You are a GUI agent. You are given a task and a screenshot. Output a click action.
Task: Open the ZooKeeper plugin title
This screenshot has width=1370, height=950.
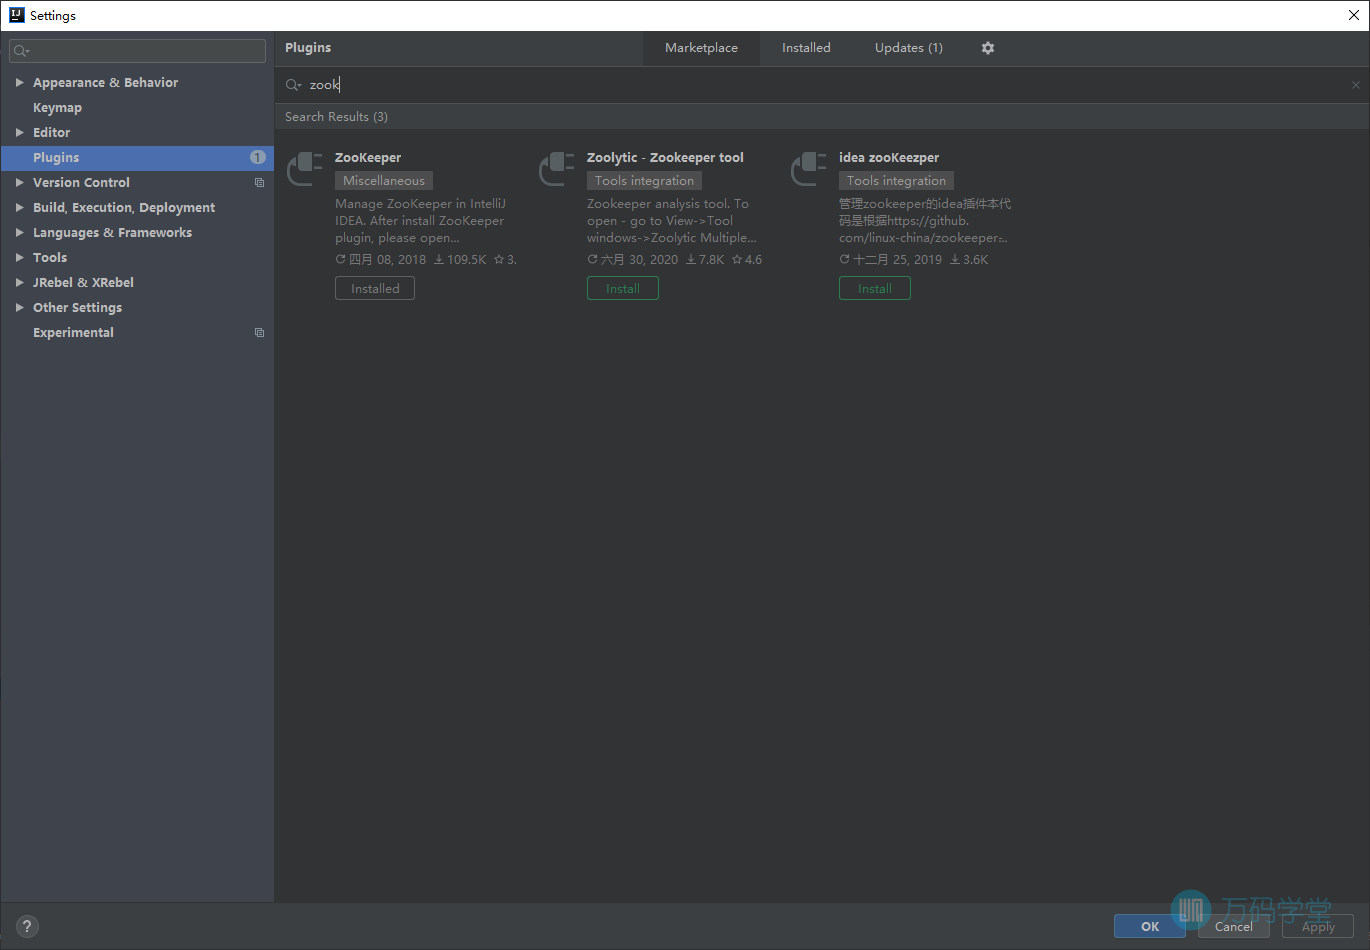click(x=368, y=158)
